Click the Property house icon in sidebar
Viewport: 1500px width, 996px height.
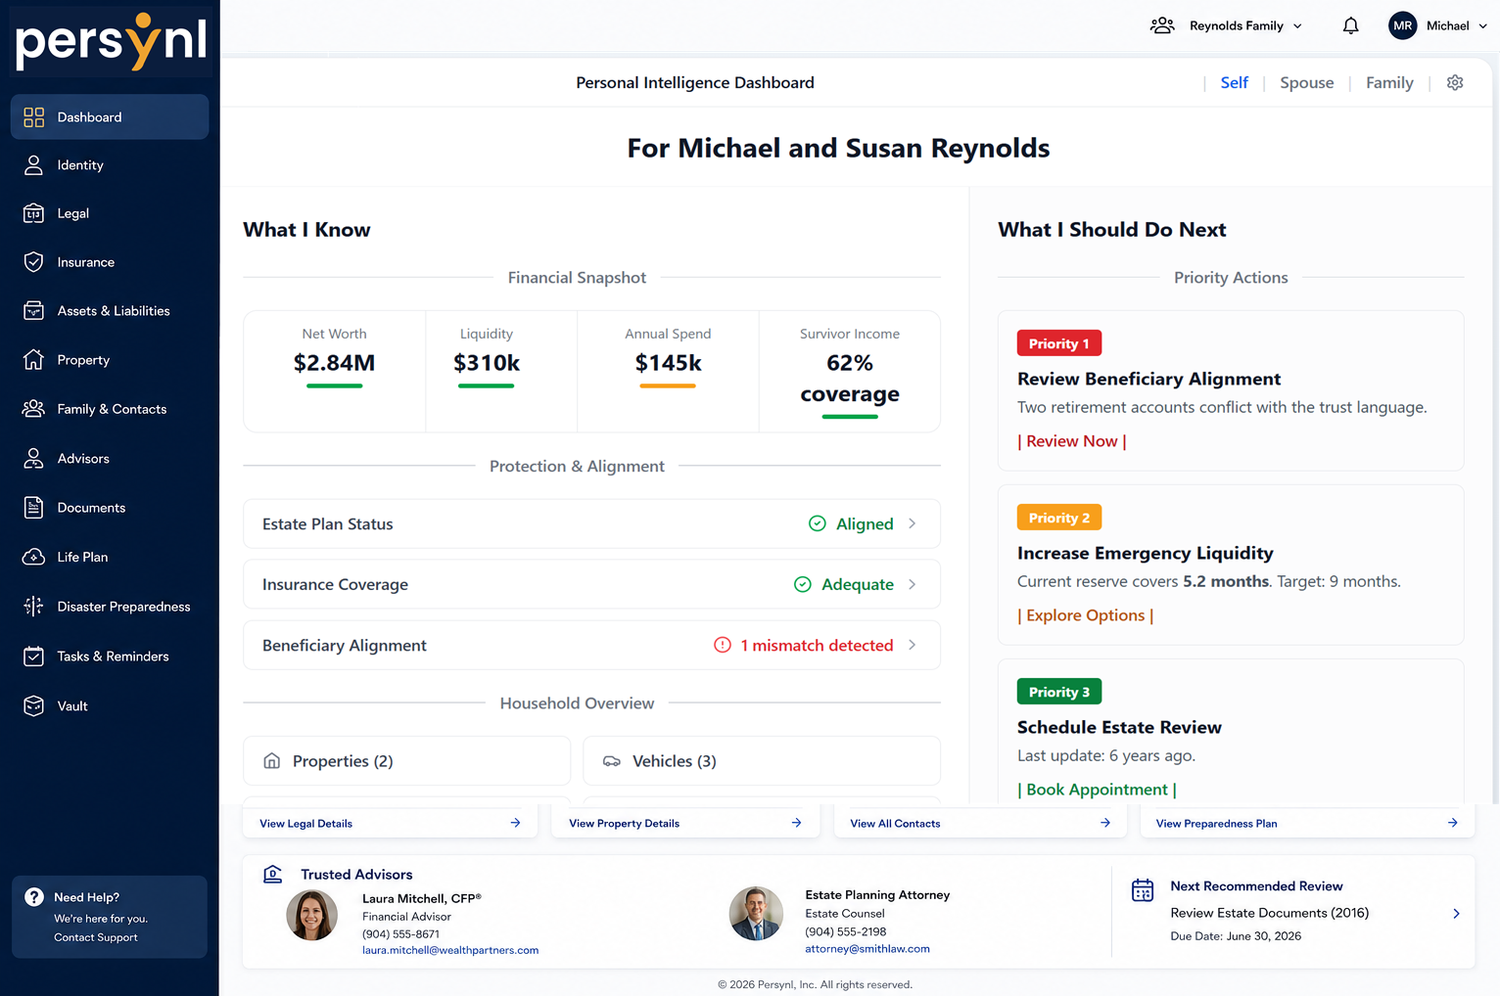[x=34, y=360]
